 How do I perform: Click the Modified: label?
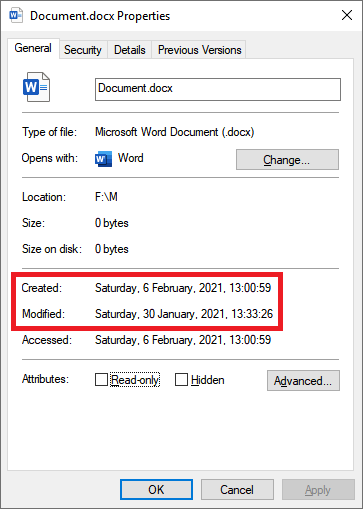tap(43, 314)
